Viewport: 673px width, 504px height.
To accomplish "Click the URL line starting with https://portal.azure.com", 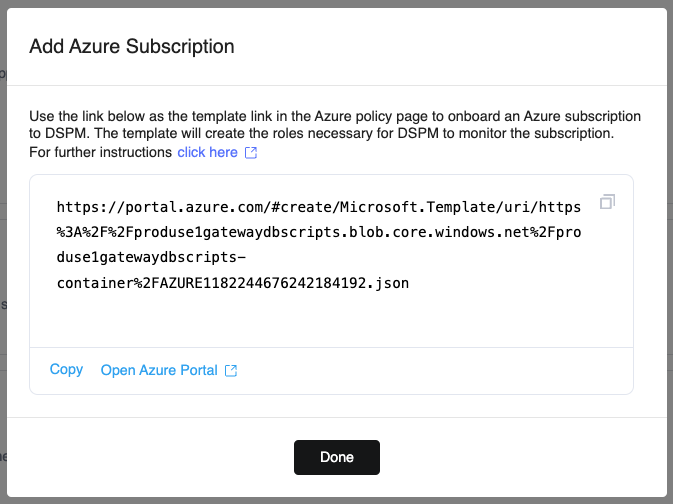I will tap(320, 208).
